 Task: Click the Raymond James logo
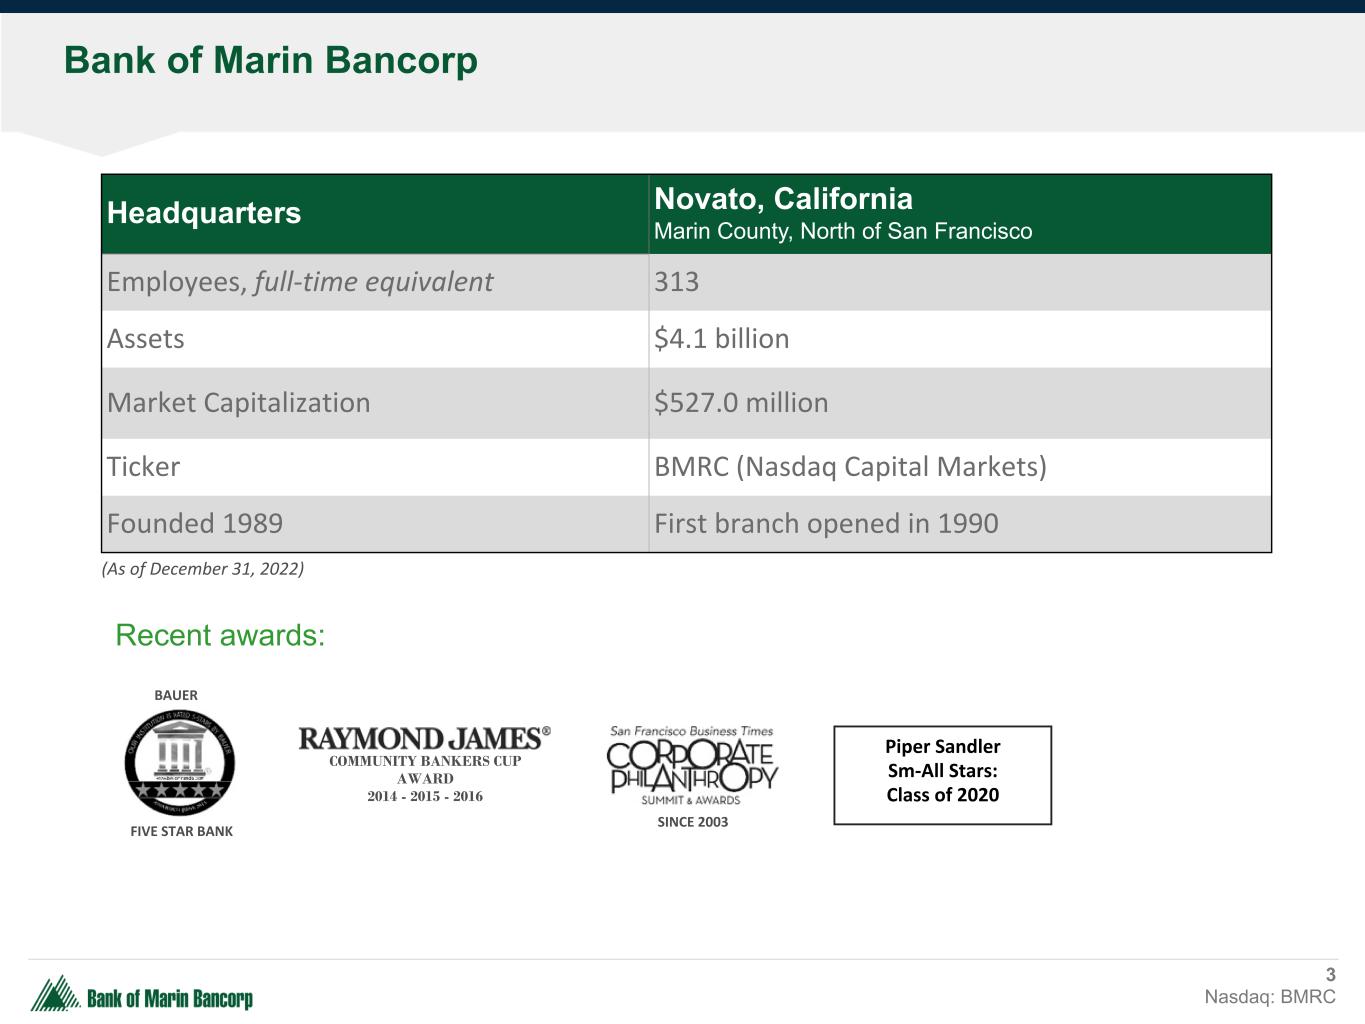(x=424, y=739)
